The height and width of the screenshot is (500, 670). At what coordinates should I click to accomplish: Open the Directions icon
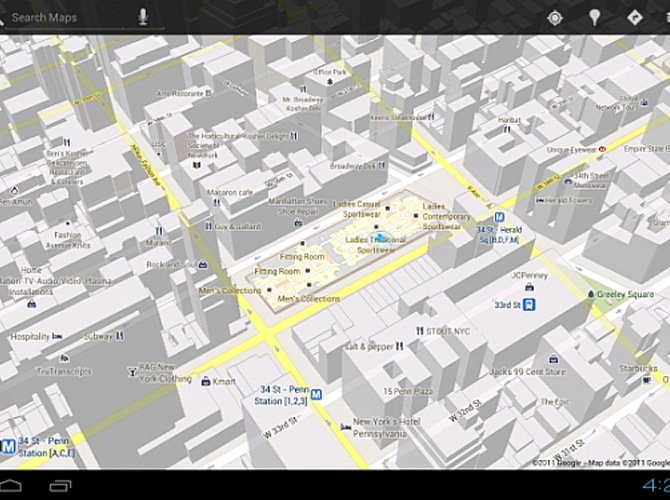click(x=635, y=18)
